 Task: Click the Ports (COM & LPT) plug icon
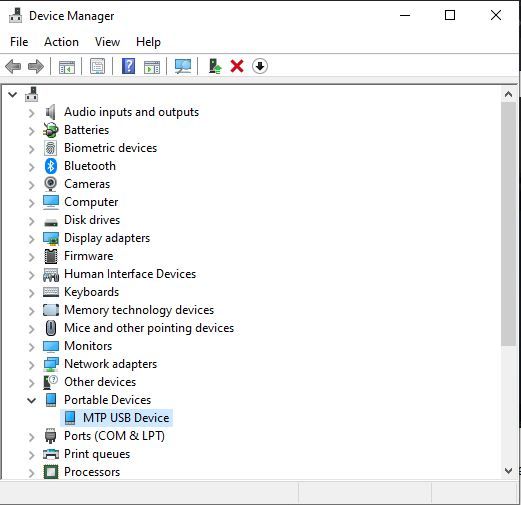(x=50, y=436)
